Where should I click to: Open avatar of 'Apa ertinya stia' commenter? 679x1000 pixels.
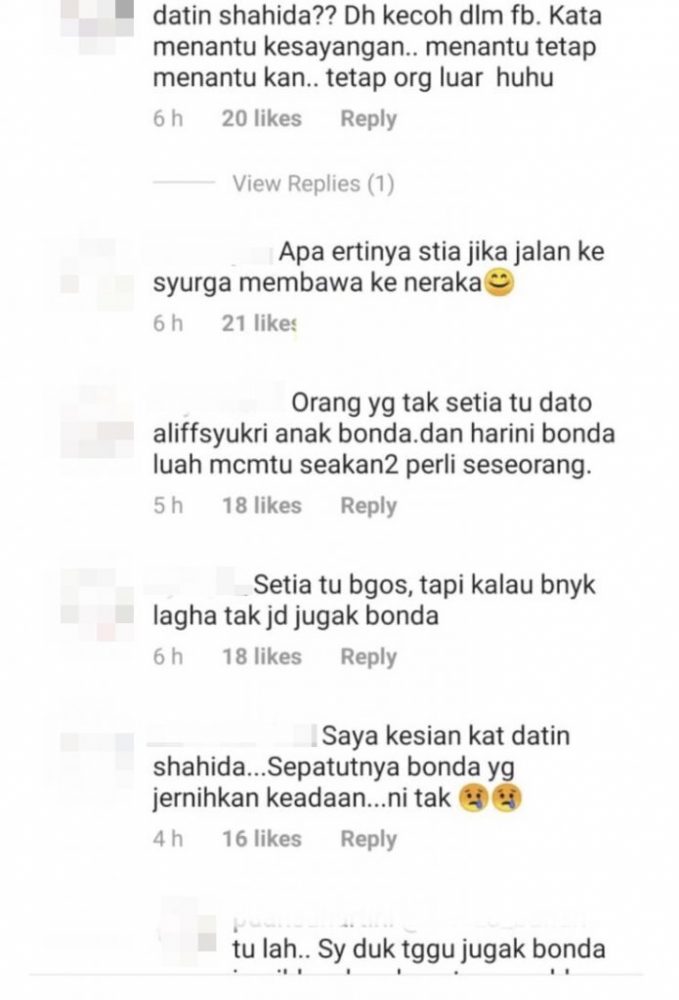(x=97, y=274)
